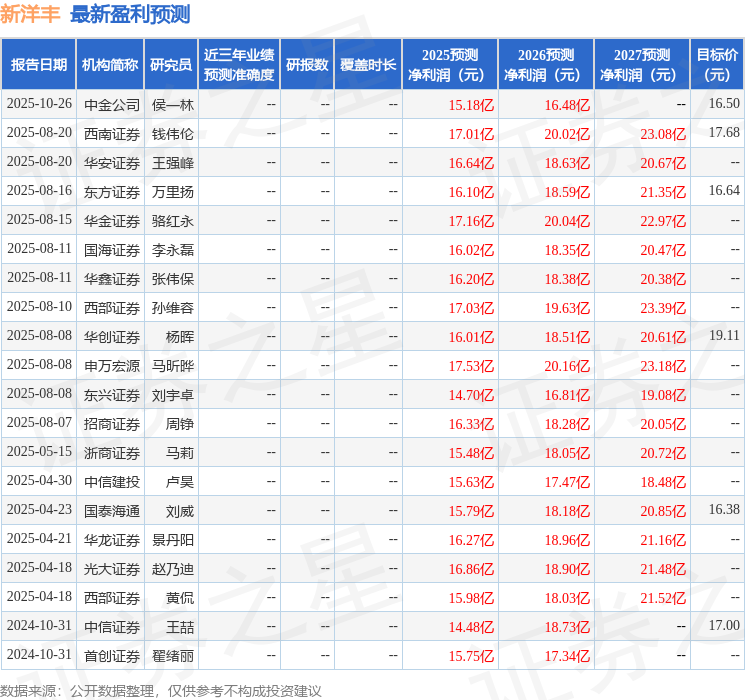Select the 2026预测净利润 column header

click(546, 65)
